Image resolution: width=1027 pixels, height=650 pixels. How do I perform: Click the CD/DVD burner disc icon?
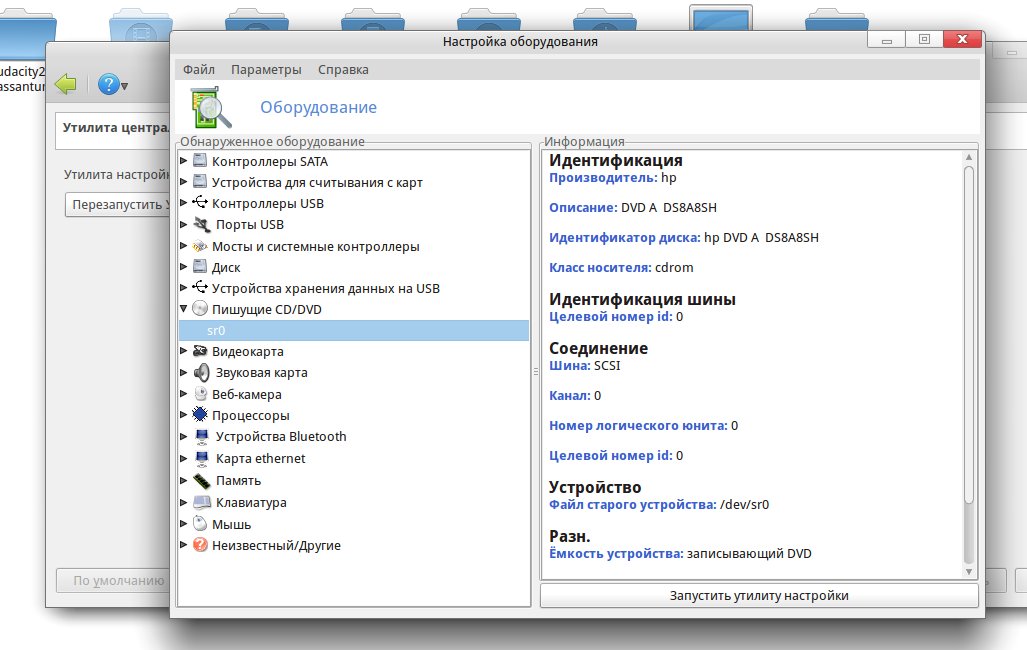[x=200, y=309]
